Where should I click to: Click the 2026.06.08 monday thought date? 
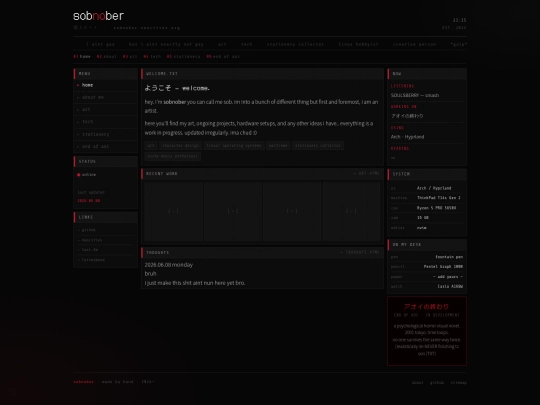point(169,265)
